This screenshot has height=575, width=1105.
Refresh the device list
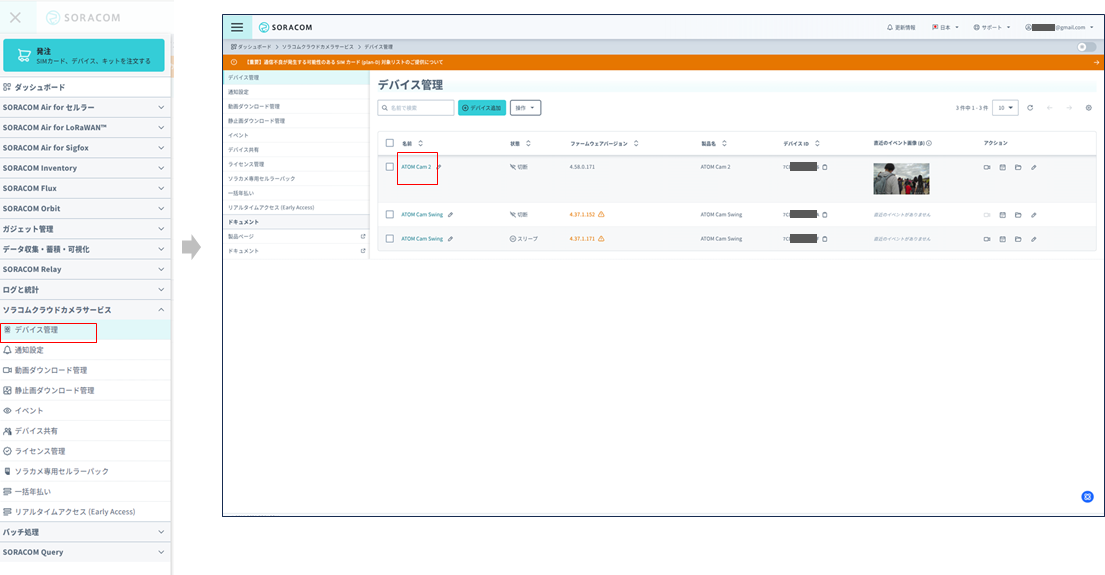pyautogui.click(x=1030, y=108)
